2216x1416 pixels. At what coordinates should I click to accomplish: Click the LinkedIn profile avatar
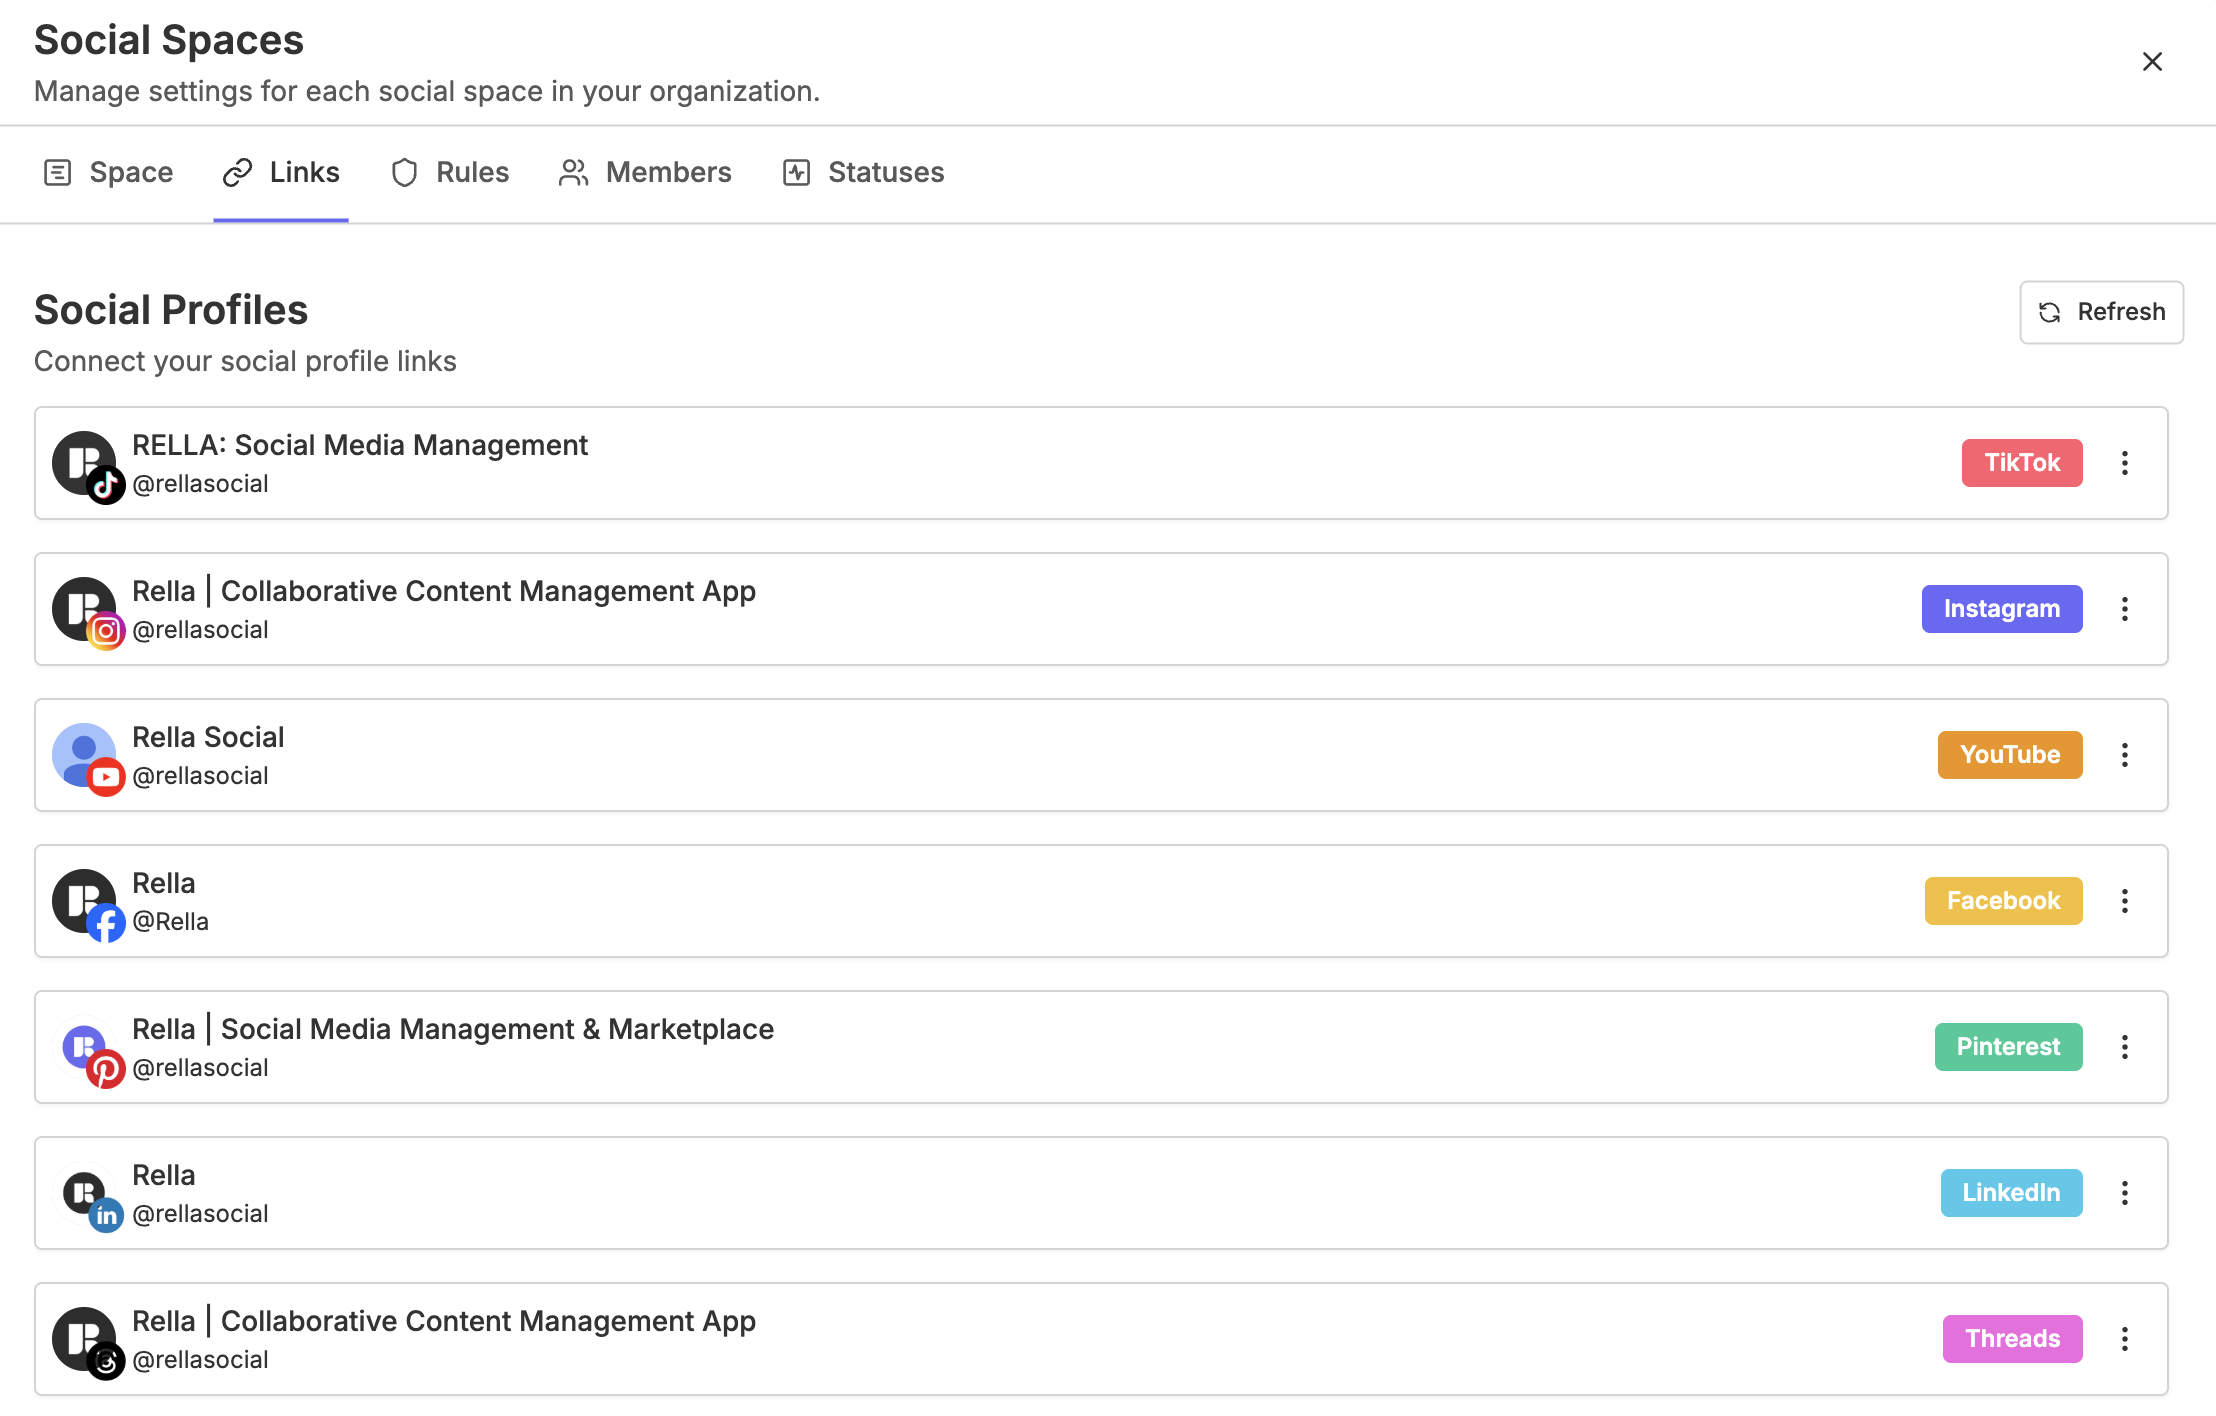pyautogui.click(x=85, y=1193)
